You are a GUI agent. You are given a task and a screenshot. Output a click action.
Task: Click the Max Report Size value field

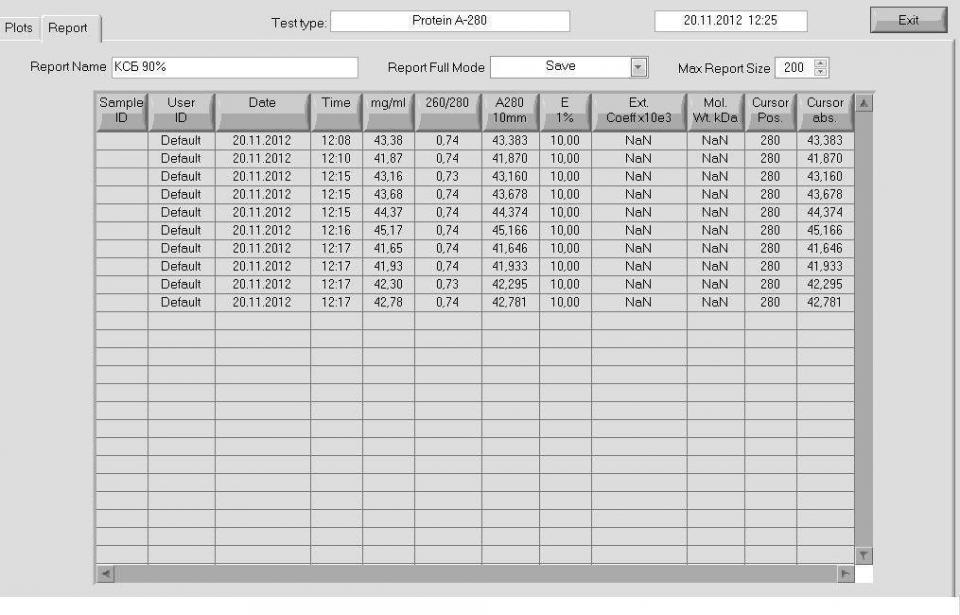click(794, 67)
